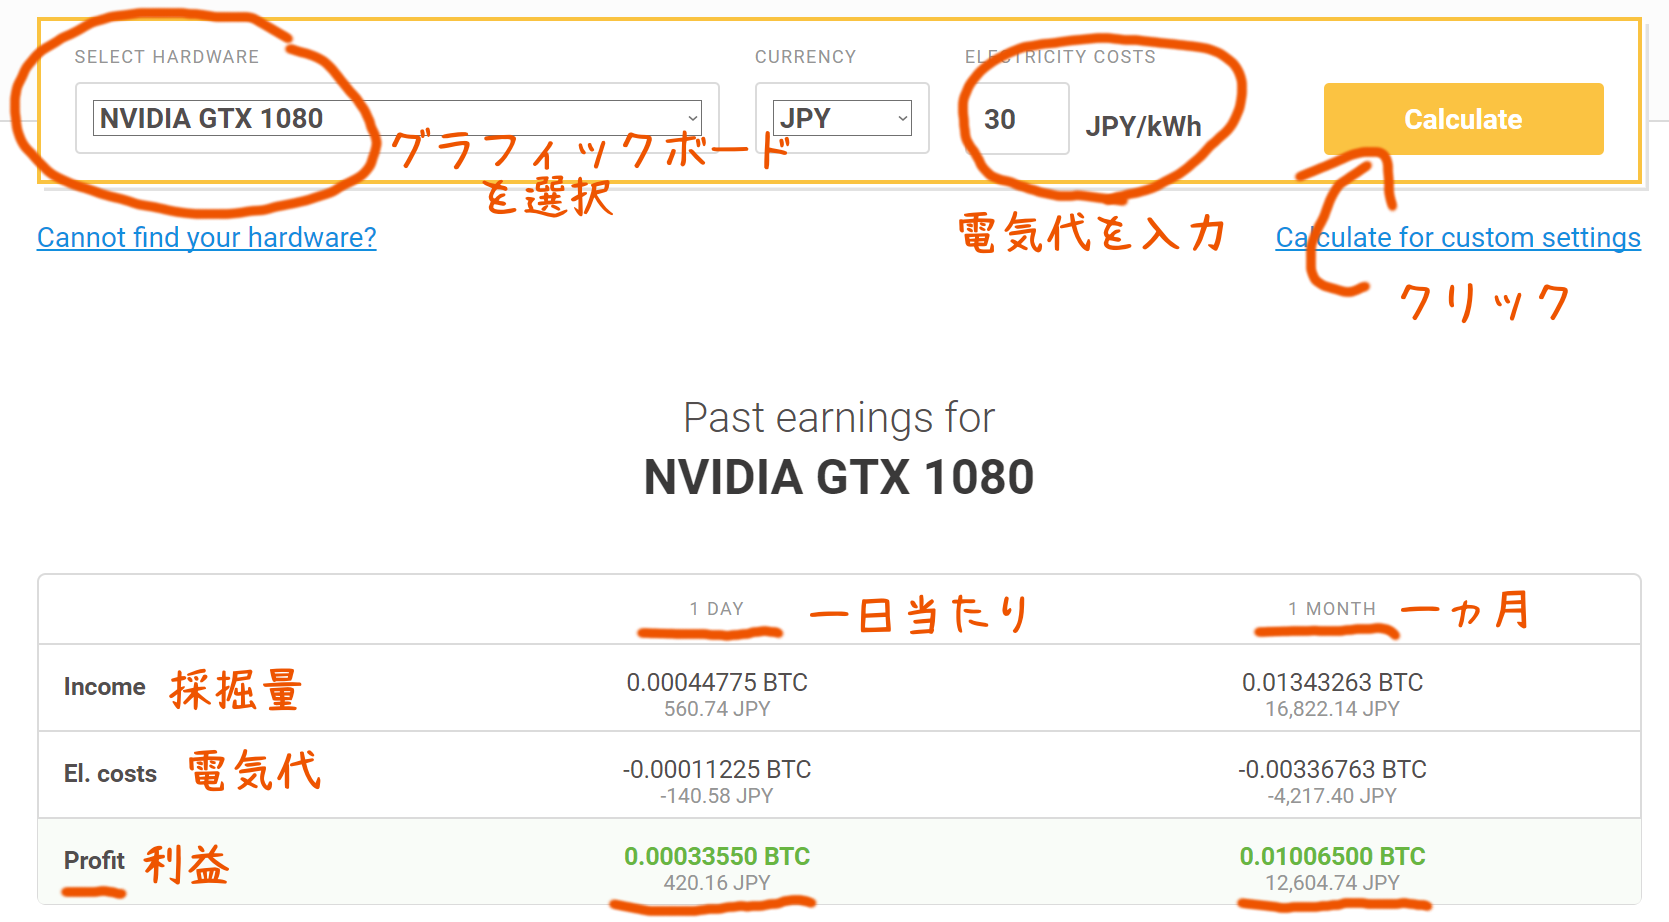Click the 1 MONTH column header

point(1332,608)
